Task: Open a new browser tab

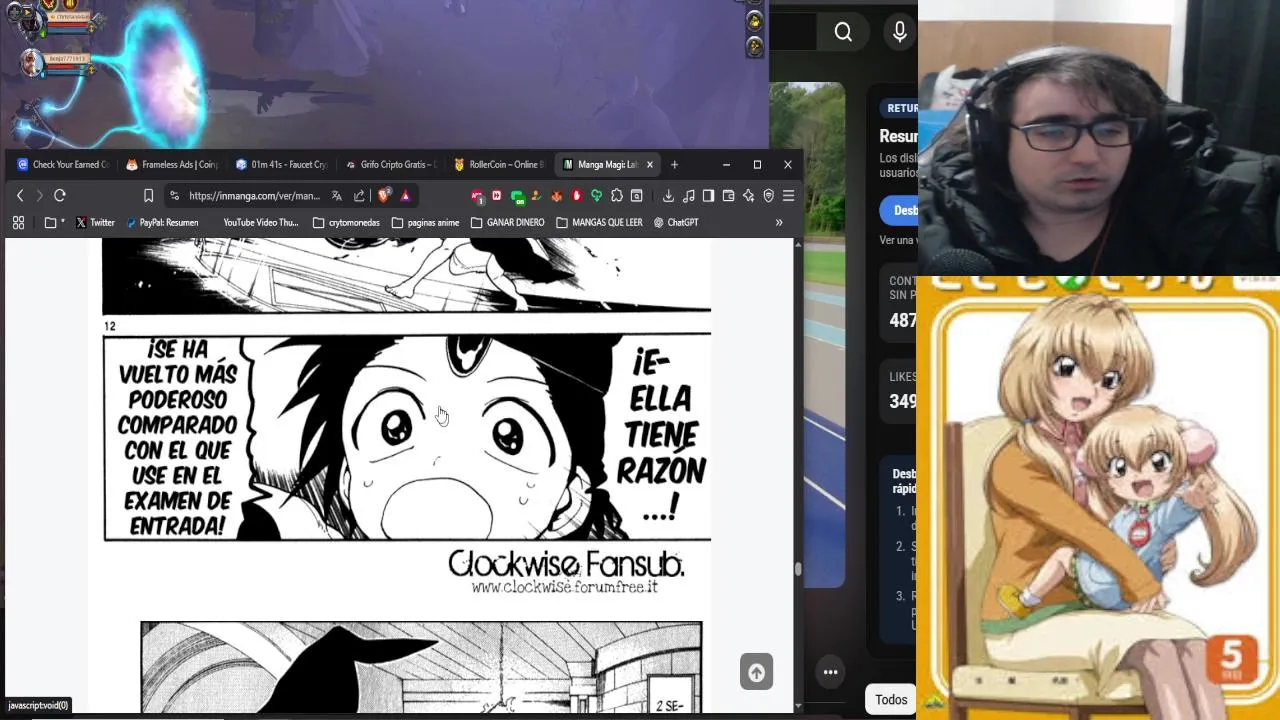Action: (674, 165)
